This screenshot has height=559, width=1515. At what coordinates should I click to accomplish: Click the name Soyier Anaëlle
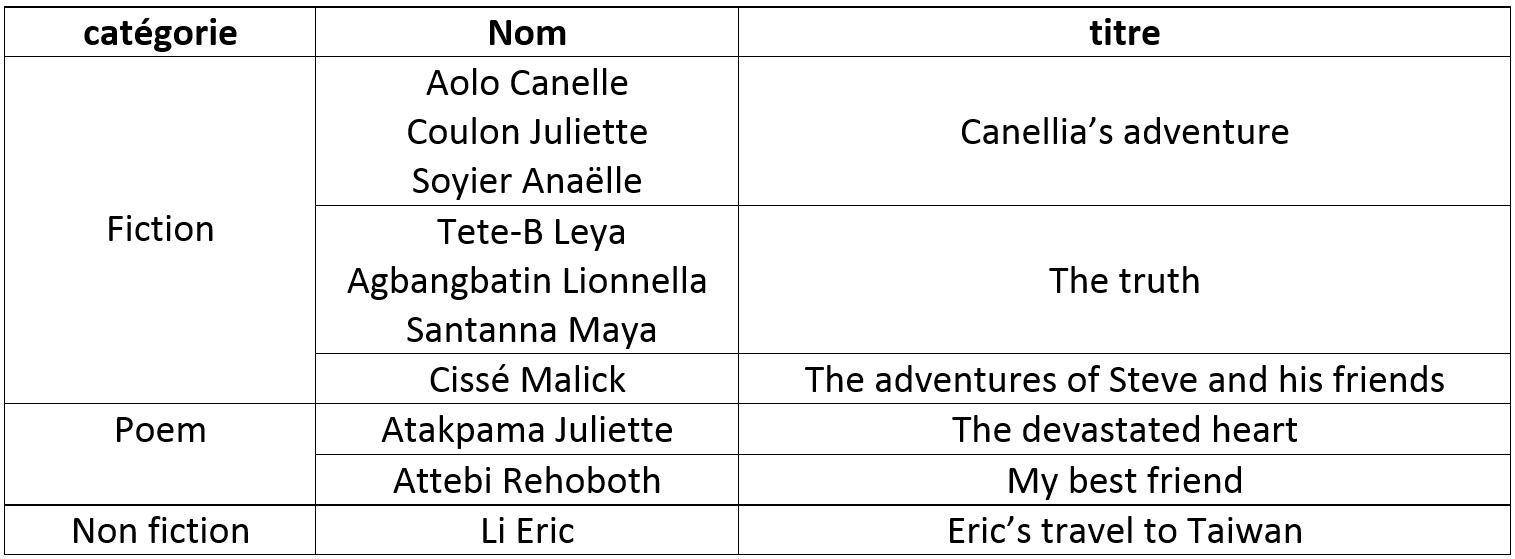tap(527, 180)
